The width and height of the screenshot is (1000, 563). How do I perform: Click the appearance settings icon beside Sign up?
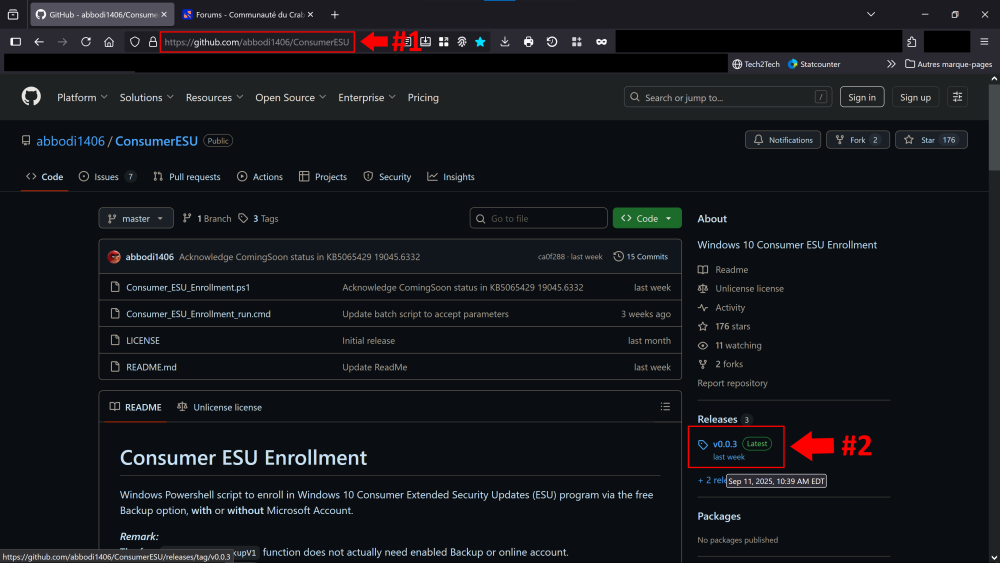coord(958,97)
